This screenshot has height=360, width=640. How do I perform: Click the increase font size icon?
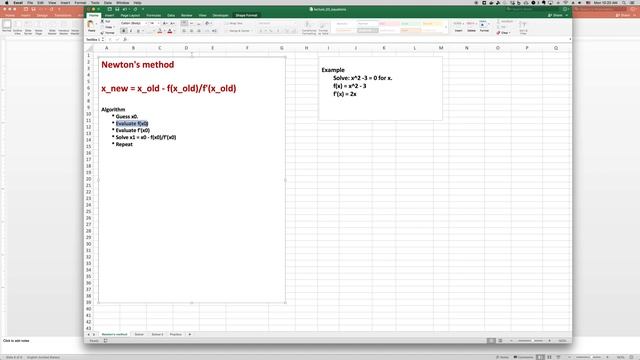pos(165,23)
